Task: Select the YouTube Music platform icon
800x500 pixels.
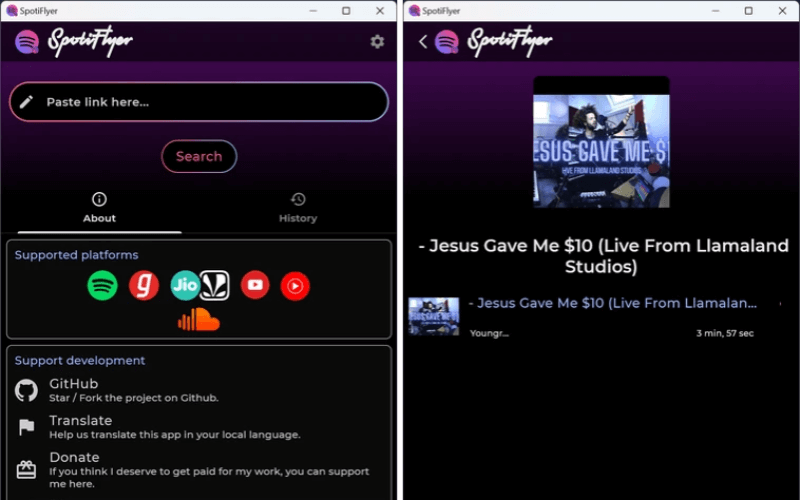Action: tap(295, 286)
